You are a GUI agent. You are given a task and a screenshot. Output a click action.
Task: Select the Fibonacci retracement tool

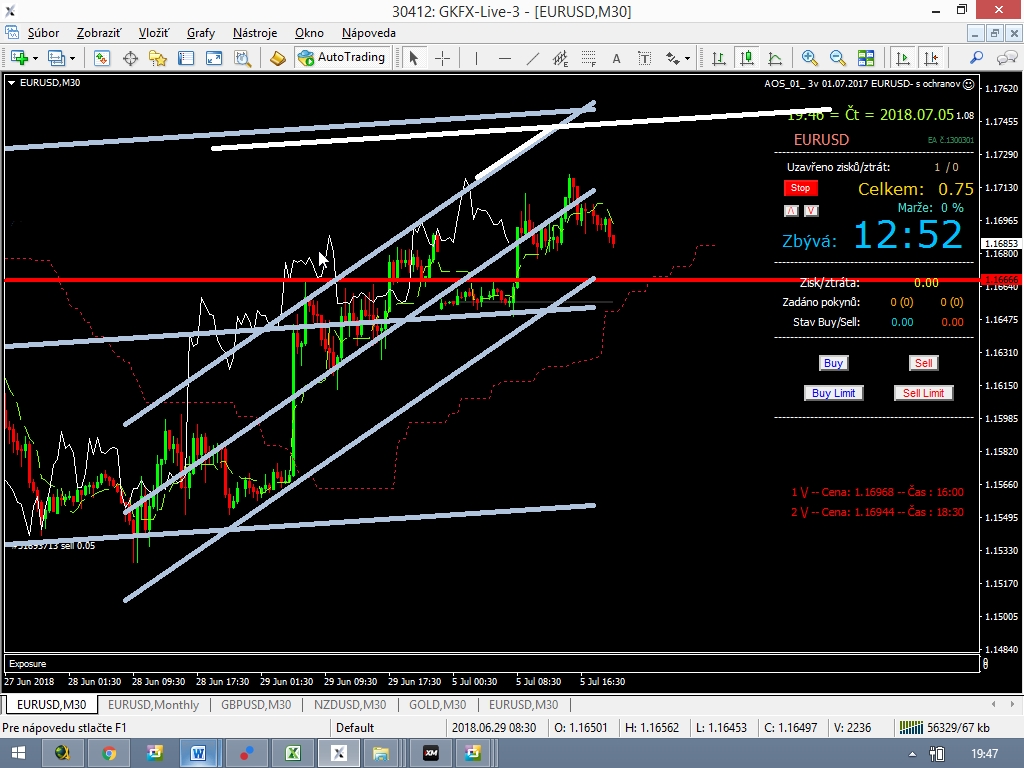tap(588, 58)
